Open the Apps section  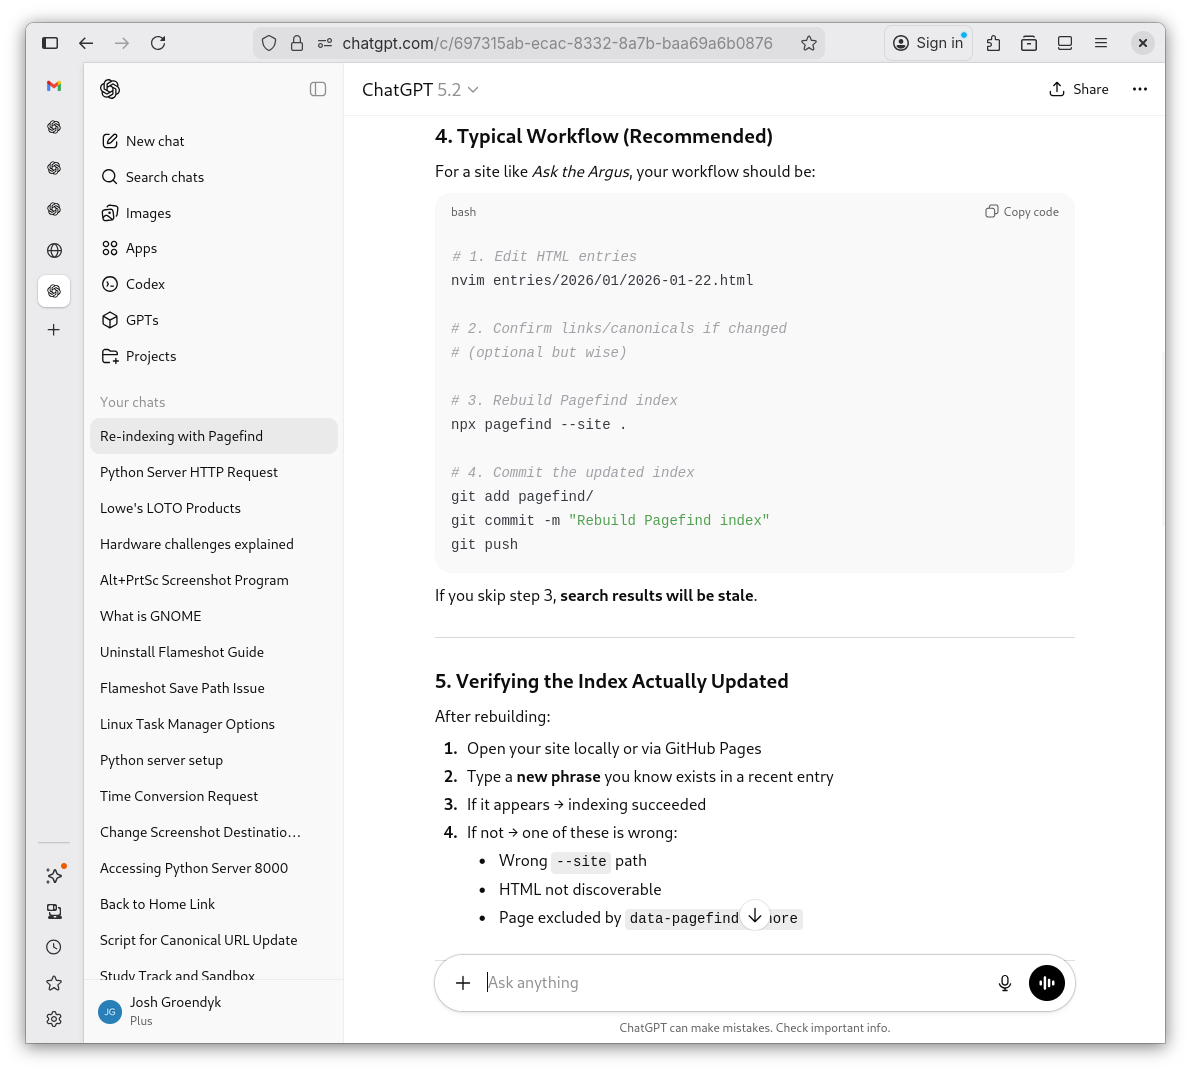coord(141,248)
